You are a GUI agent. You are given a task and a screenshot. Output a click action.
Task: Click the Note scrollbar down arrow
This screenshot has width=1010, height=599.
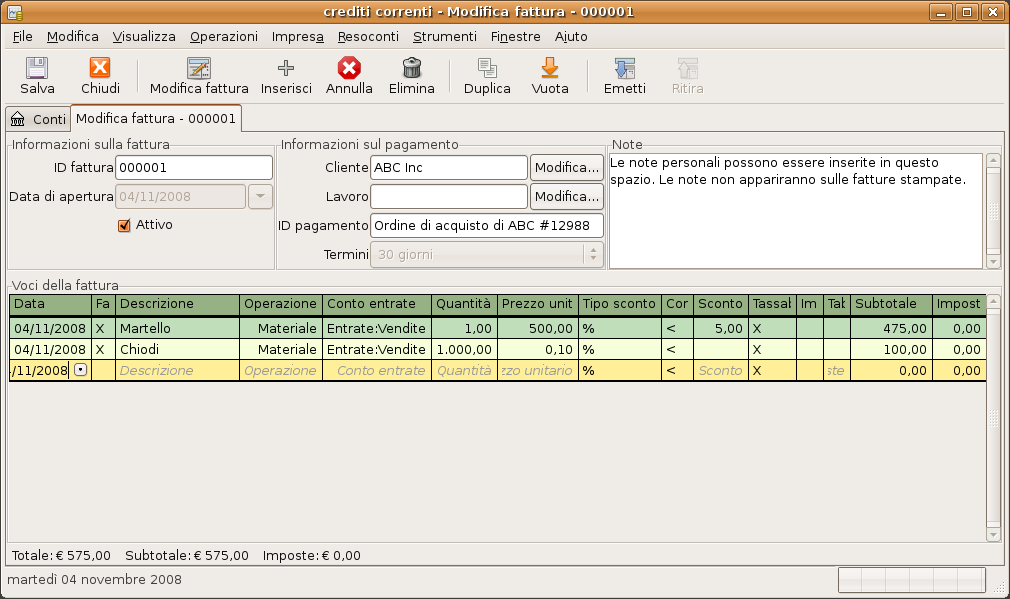(993, 261)
